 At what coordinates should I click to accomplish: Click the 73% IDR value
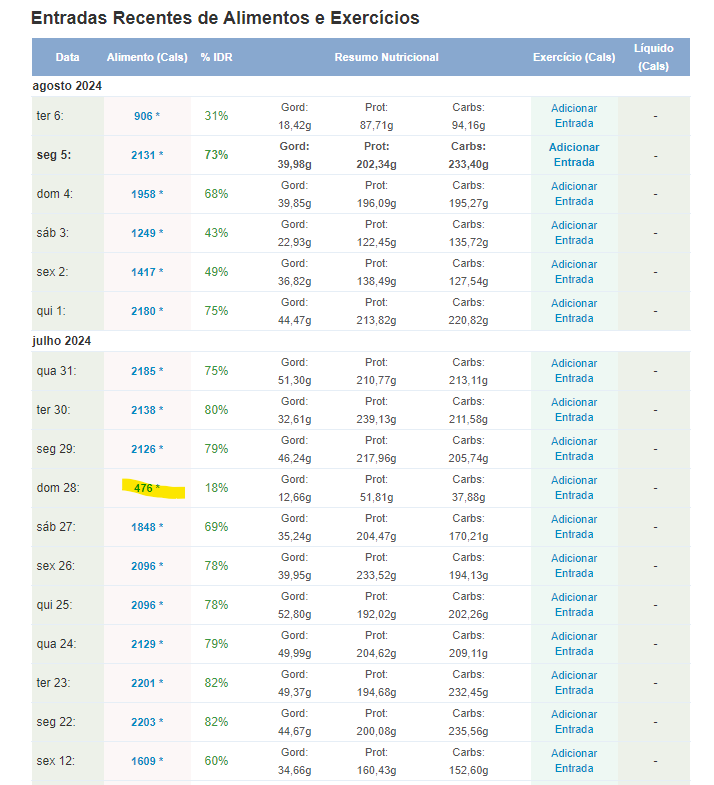coord(216,155)
